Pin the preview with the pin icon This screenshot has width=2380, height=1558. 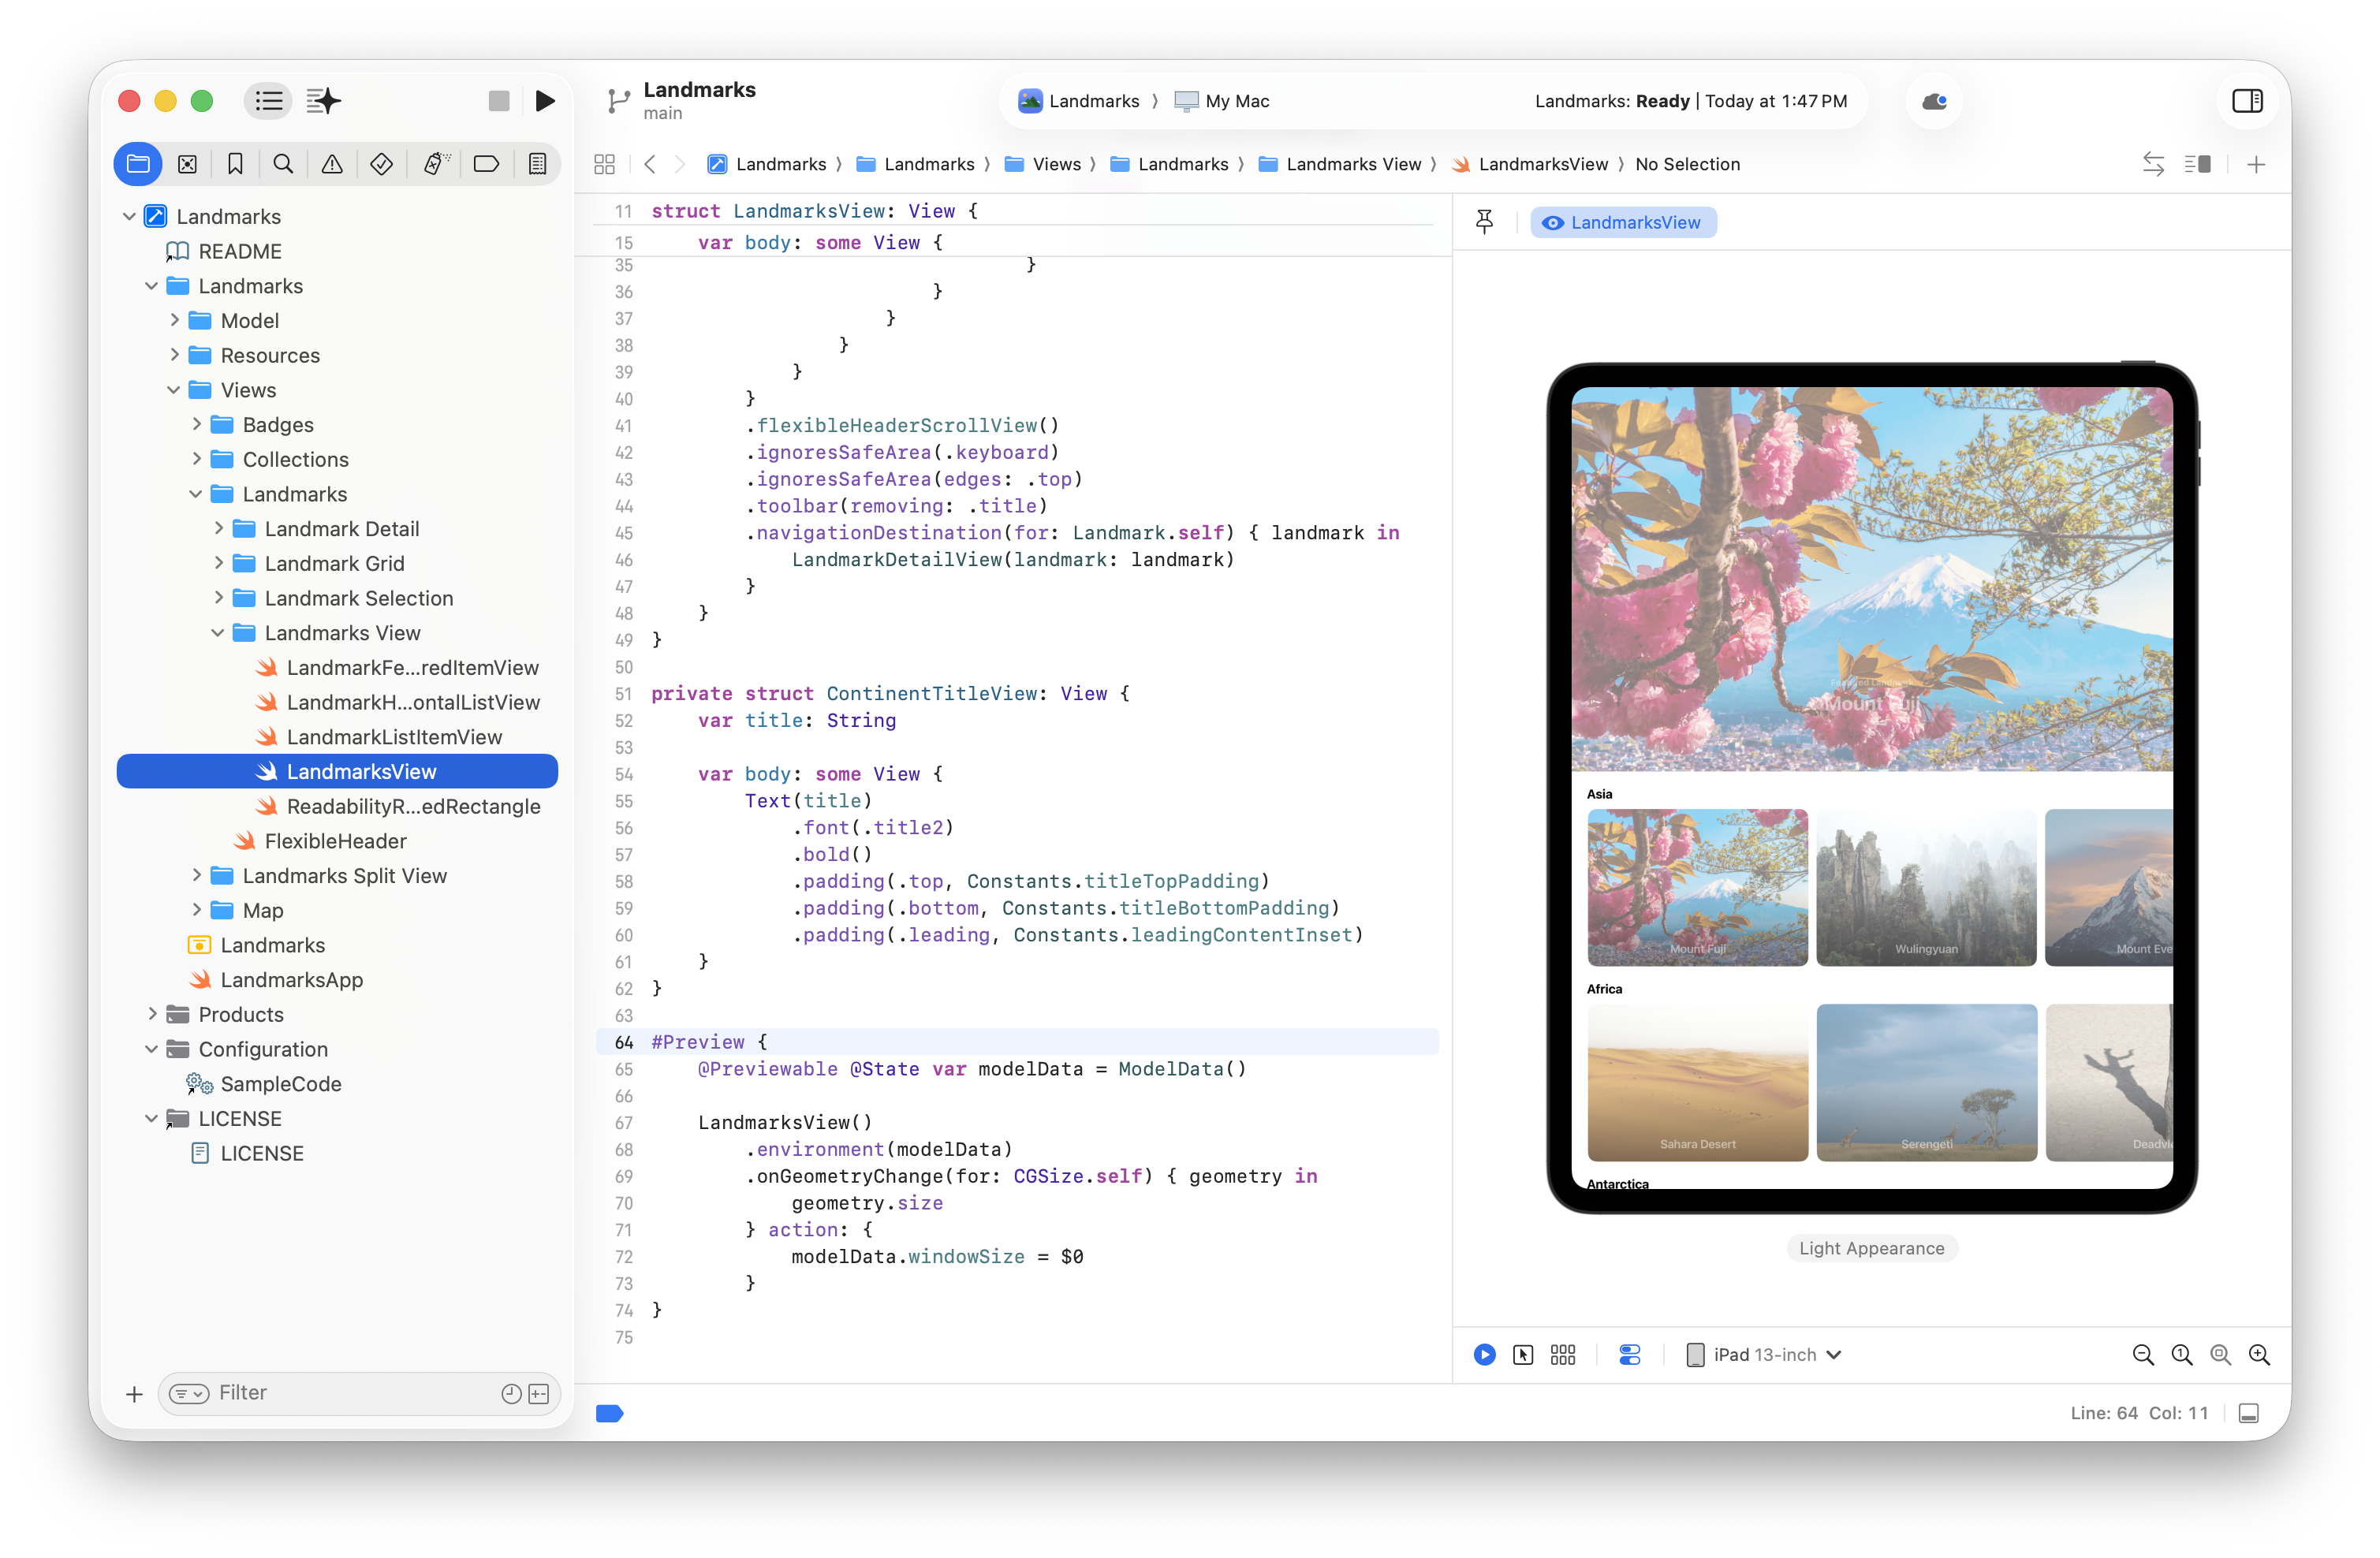(x=1484, y=221)
